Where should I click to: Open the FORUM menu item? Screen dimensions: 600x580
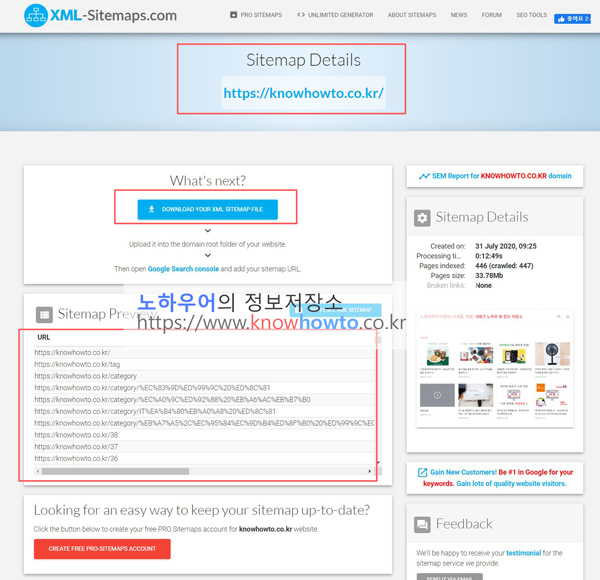(x=492, y=15)
